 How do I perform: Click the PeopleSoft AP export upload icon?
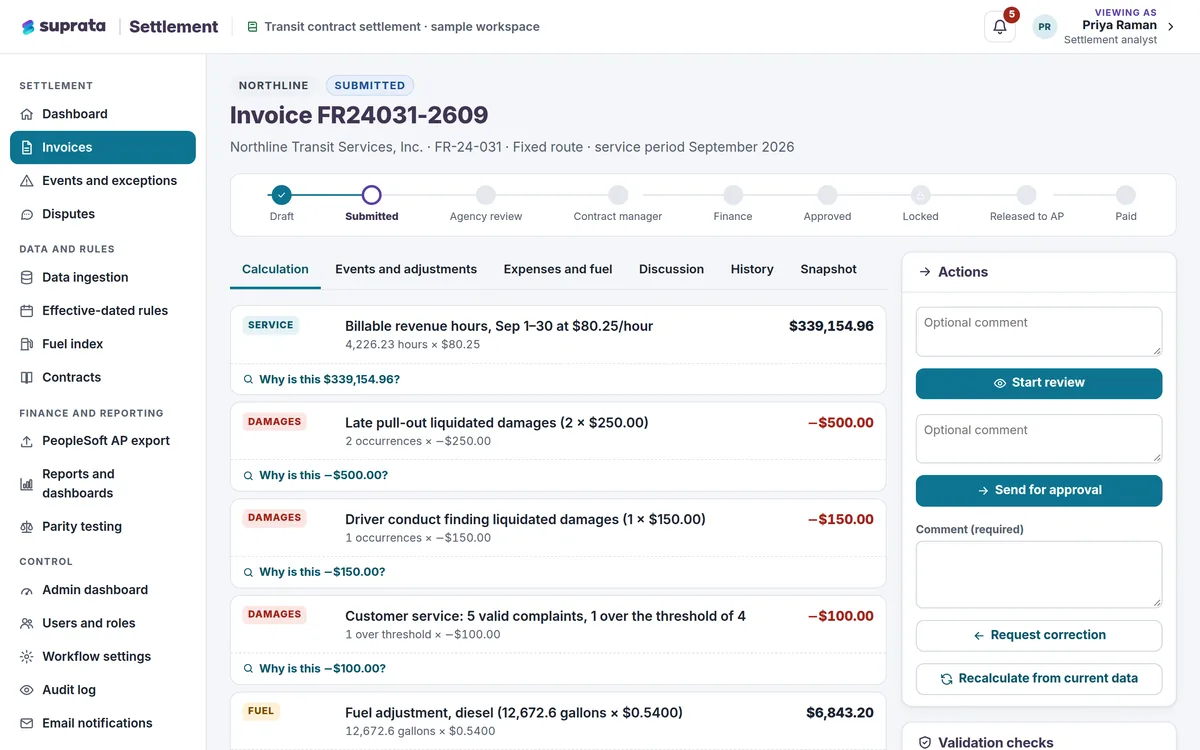(27, 441)
